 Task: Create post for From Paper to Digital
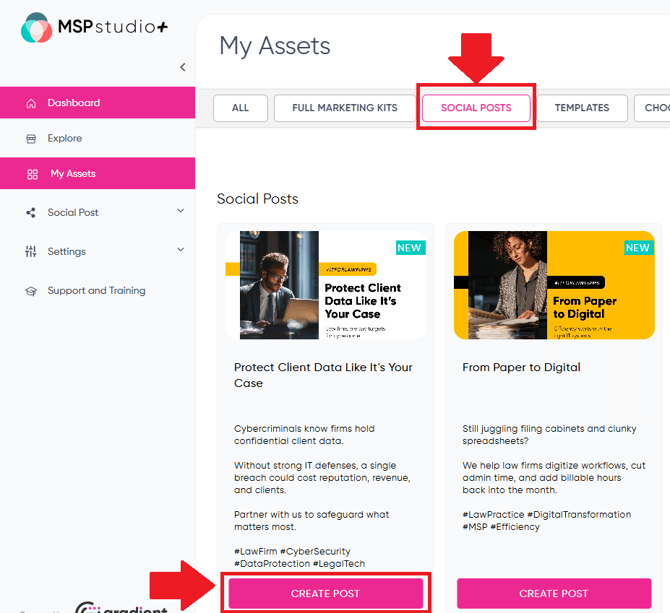coord(553,593)
